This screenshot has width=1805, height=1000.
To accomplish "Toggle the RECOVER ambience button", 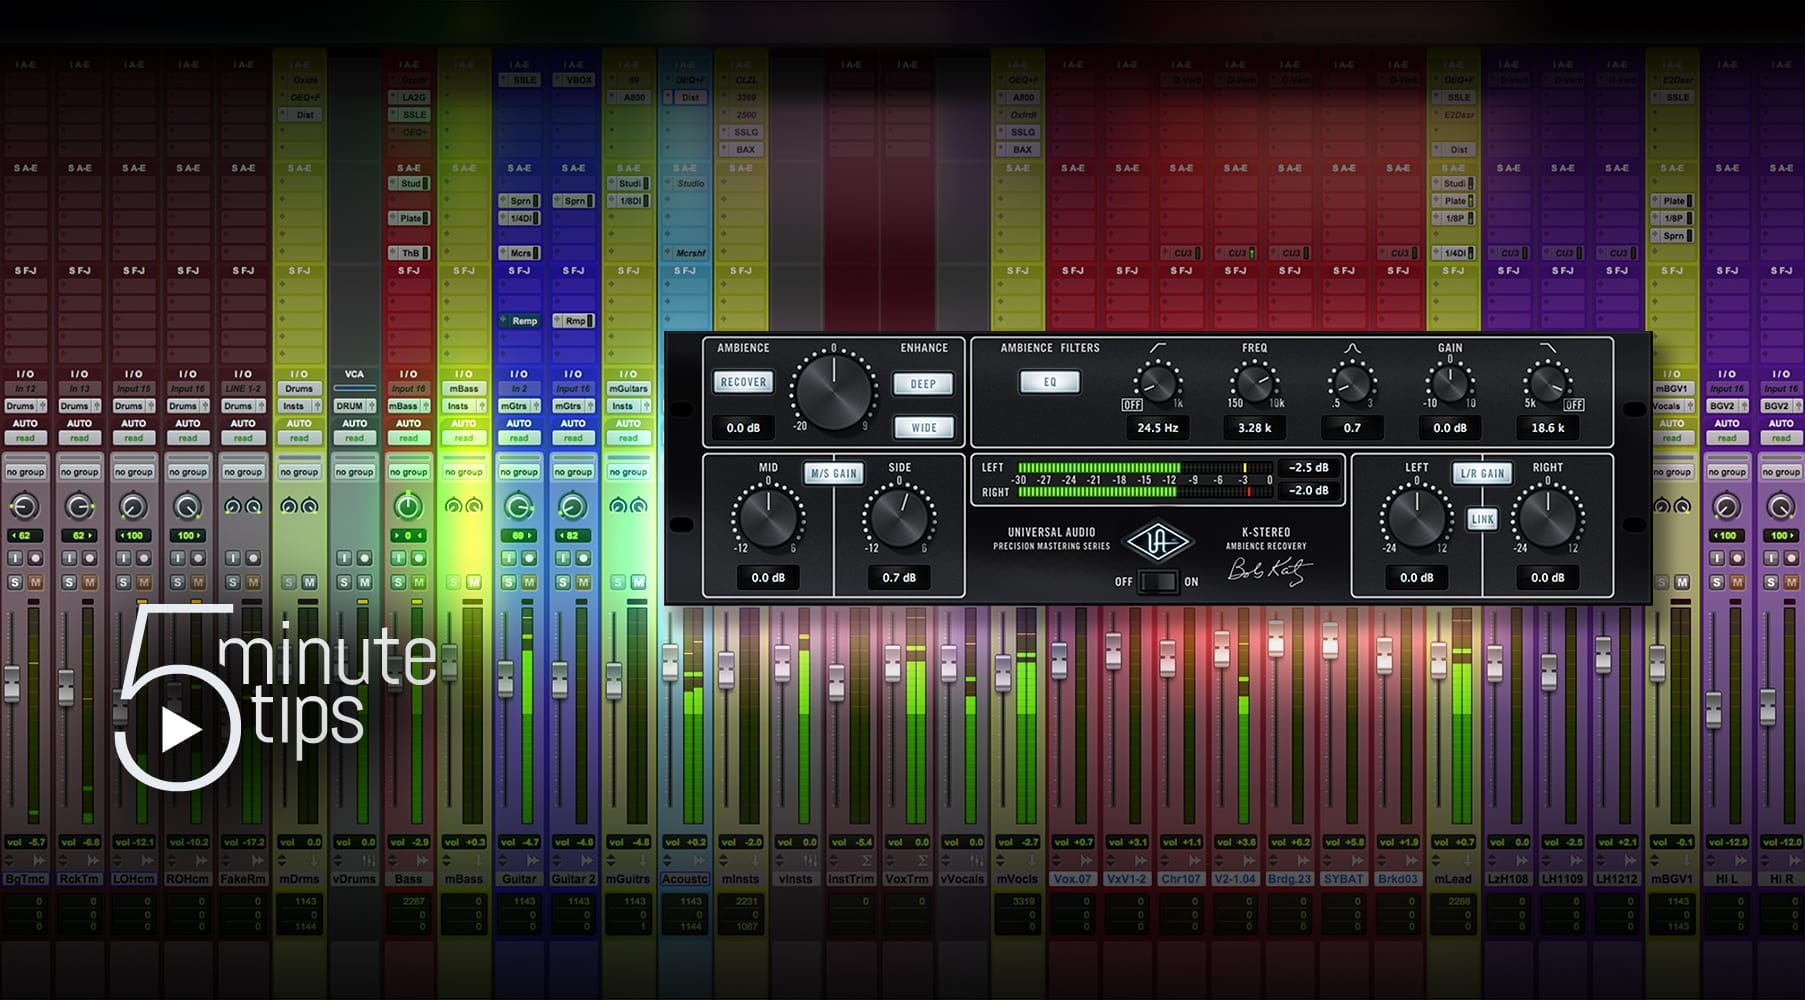I will coord(743,382).
